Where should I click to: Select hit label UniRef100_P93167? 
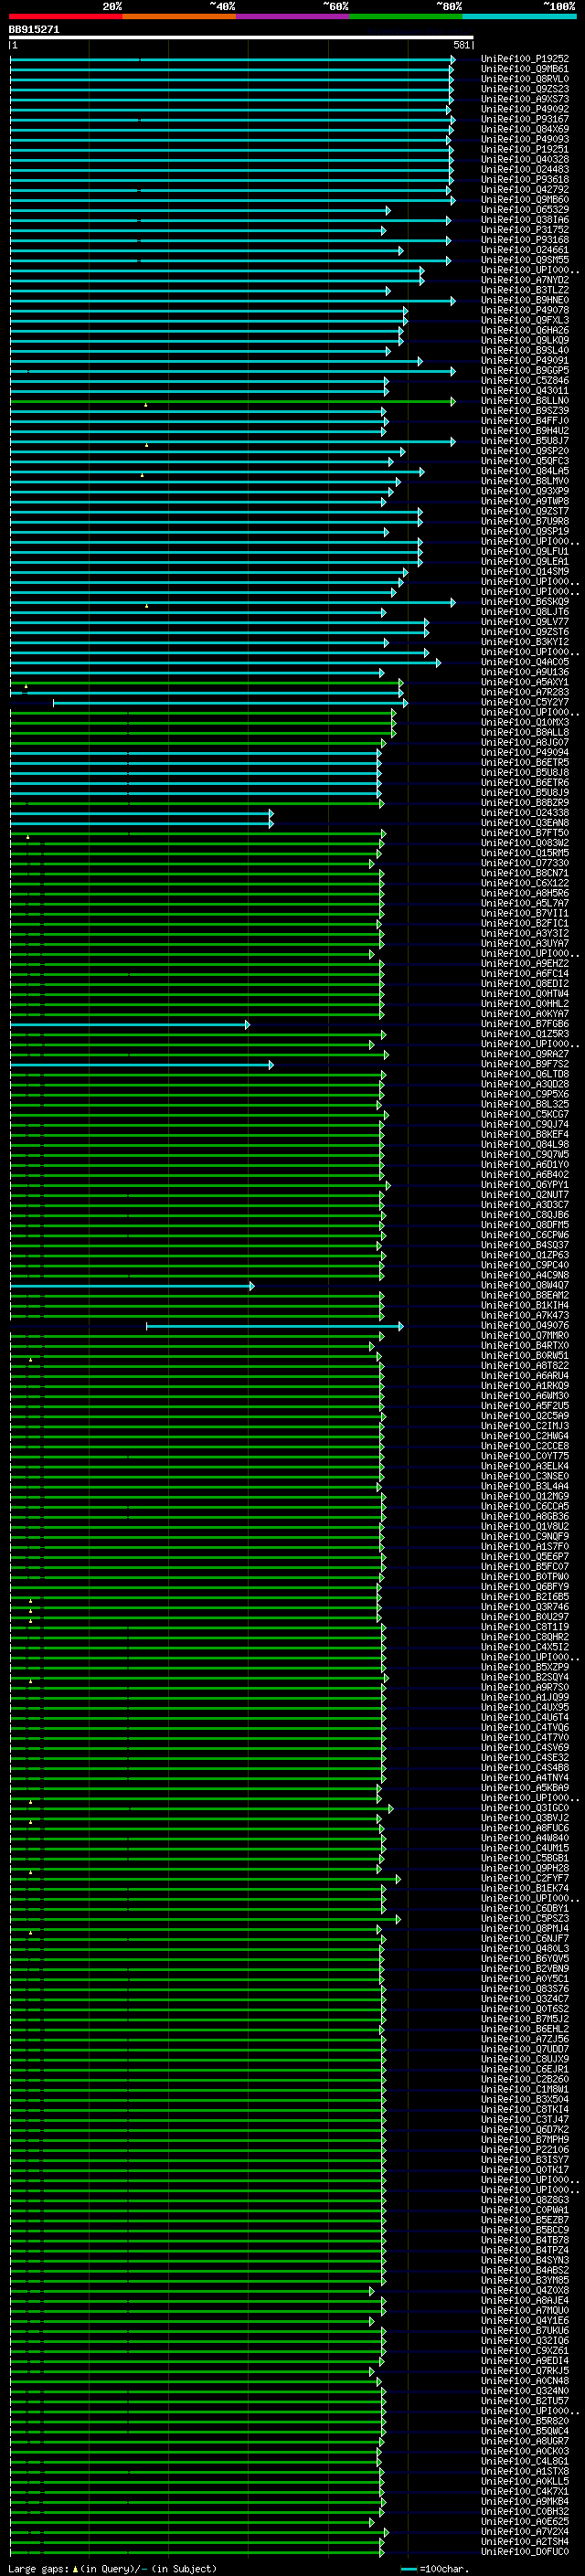[525, 119]
